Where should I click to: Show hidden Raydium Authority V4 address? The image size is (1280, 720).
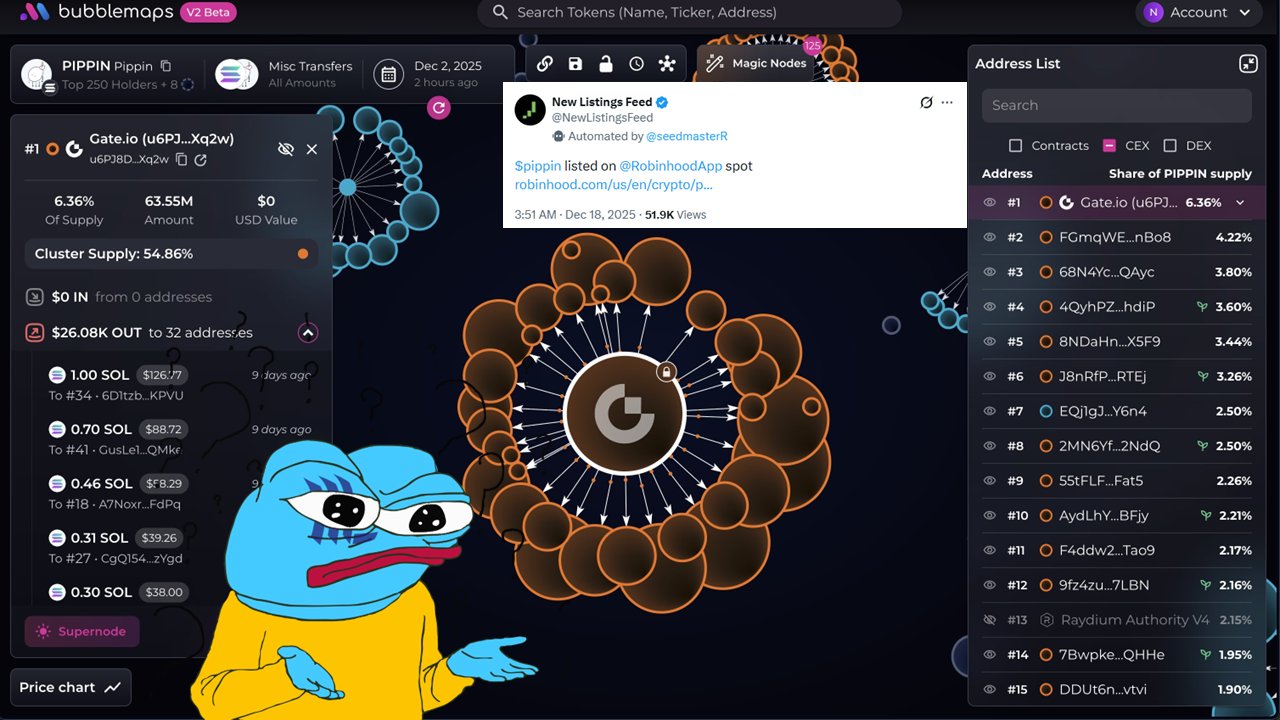990,620
